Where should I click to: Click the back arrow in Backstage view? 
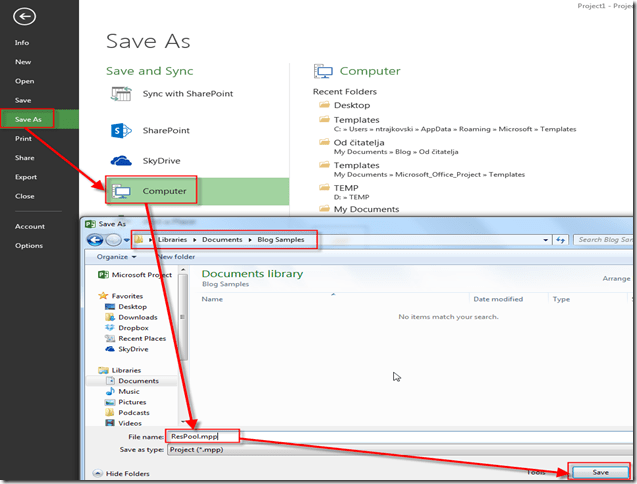click(x=25, y=17)
